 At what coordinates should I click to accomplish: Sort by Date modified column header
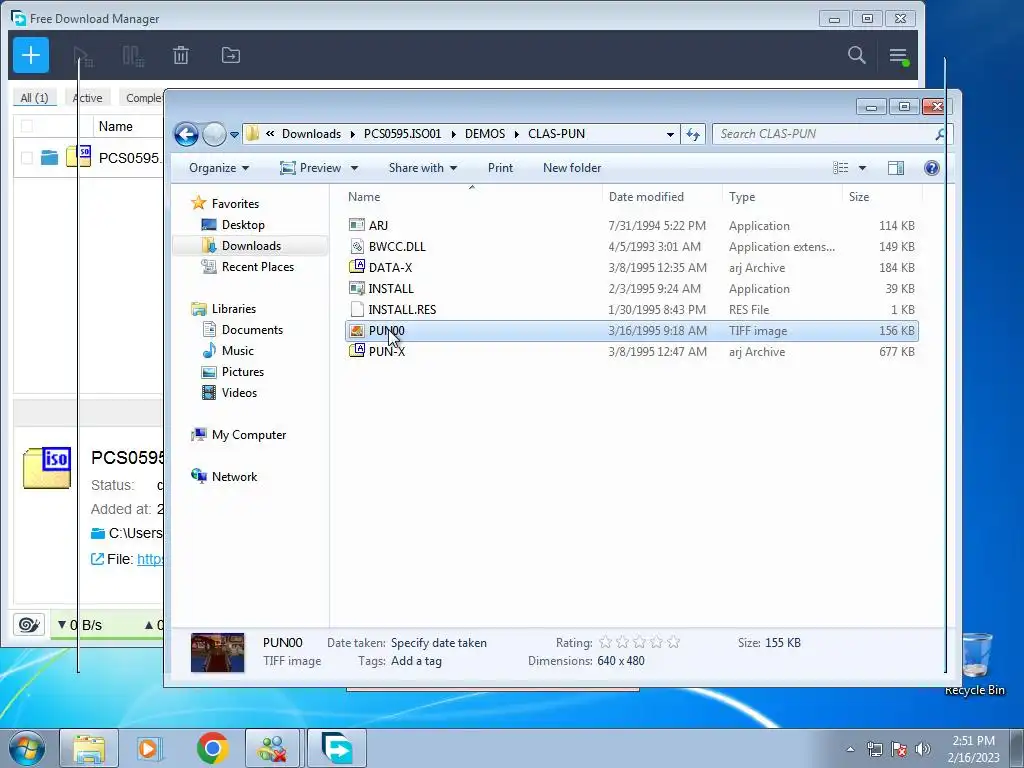pos(662,197)
